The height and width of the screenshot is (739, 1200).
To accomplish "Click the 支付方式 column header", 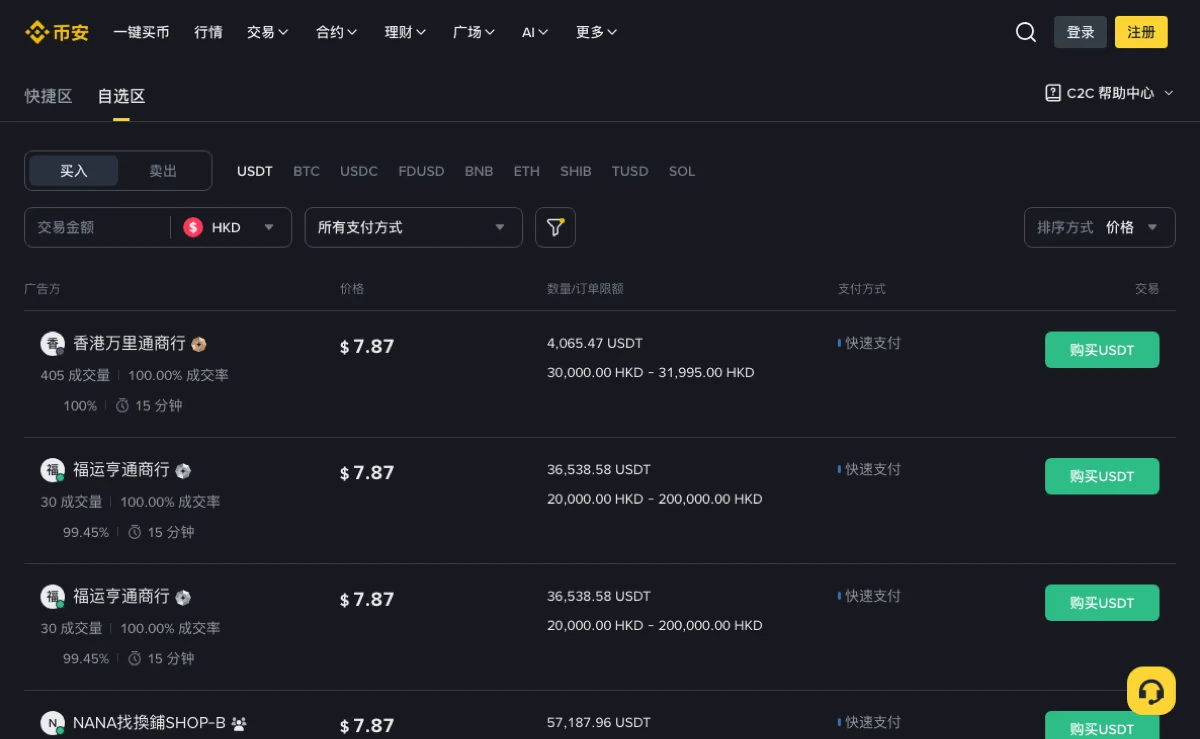I will 862,289.
